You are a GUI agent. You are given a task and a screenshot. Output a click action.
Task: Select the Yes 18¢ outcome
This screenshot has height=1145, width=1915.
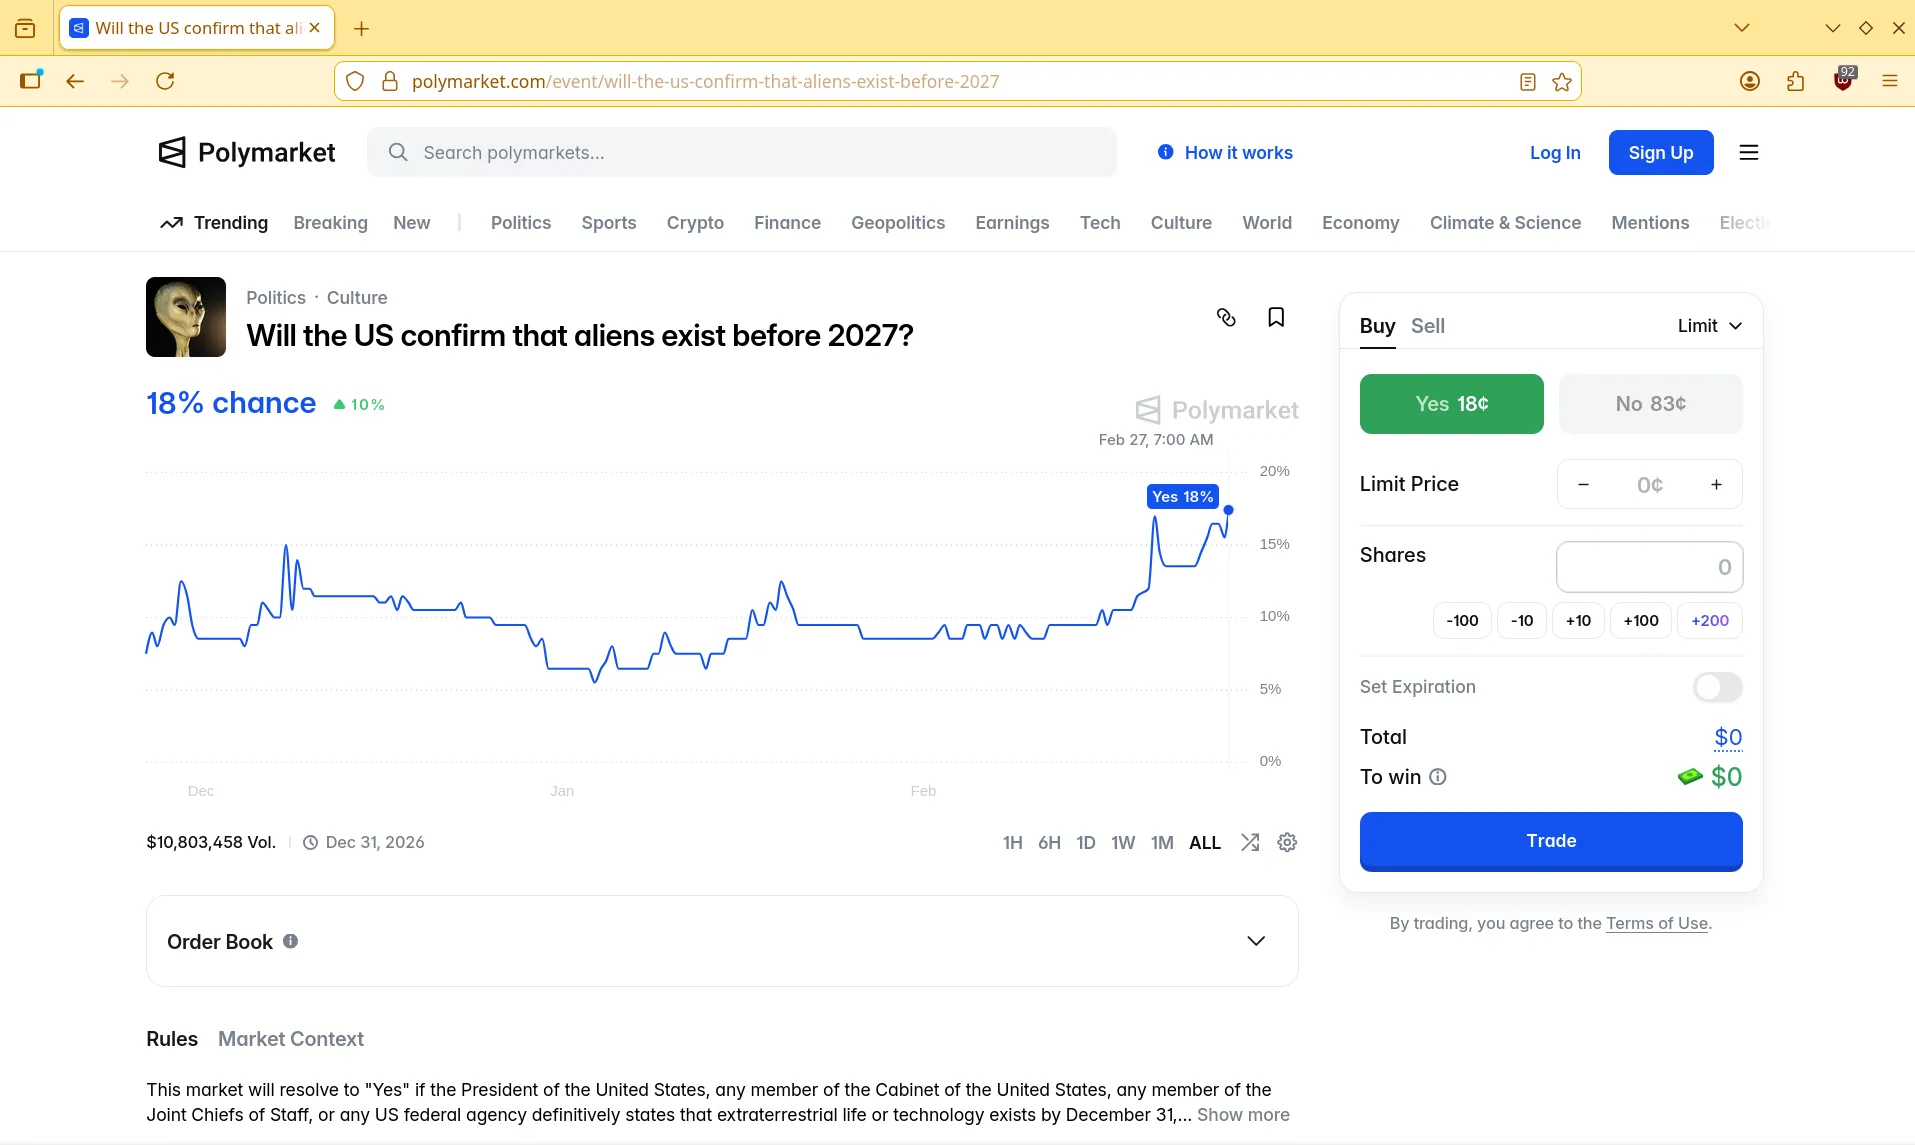pyautogui.click(x=1451, y=404)
